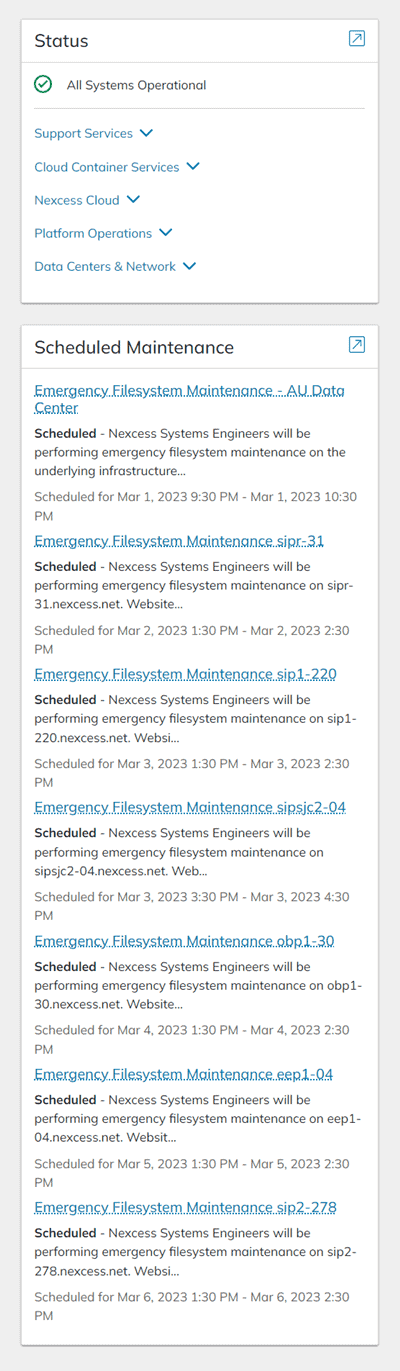Click the Platform Operations label
This screenshot has width=400, height=1371.
[x=93, y=233]
